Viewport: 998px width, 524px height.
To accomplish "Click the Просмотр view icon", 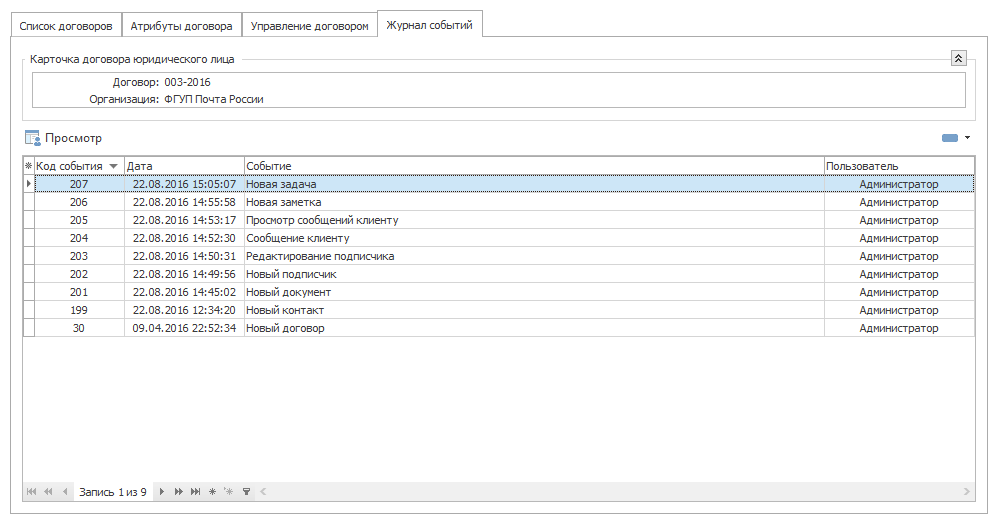I will coord(32,138).
